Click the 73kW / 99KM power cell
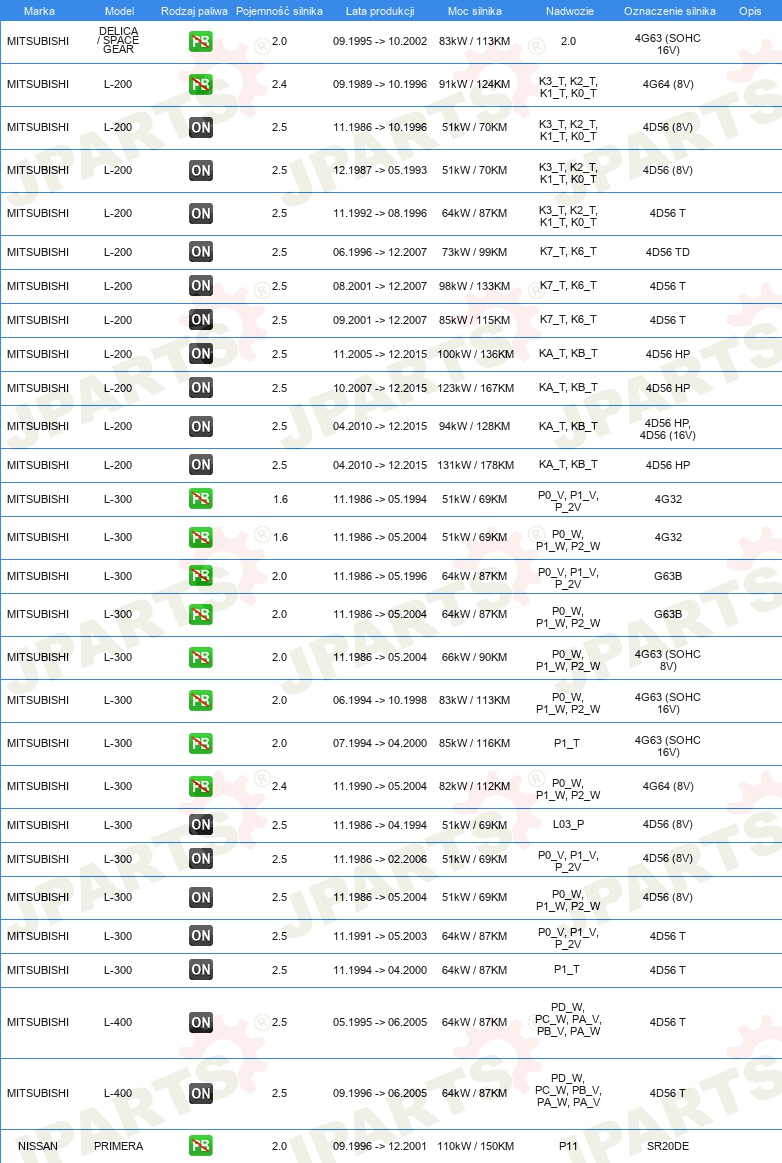 point(475,252)
